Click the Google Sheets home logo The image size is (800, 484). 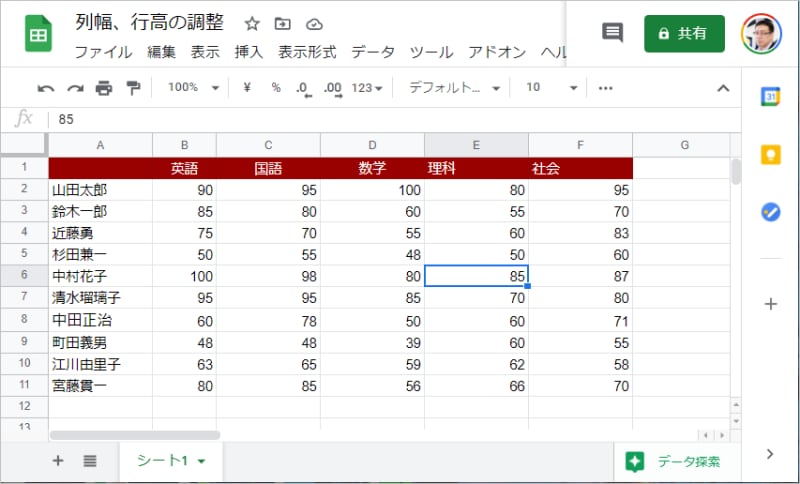click(38, 34)
